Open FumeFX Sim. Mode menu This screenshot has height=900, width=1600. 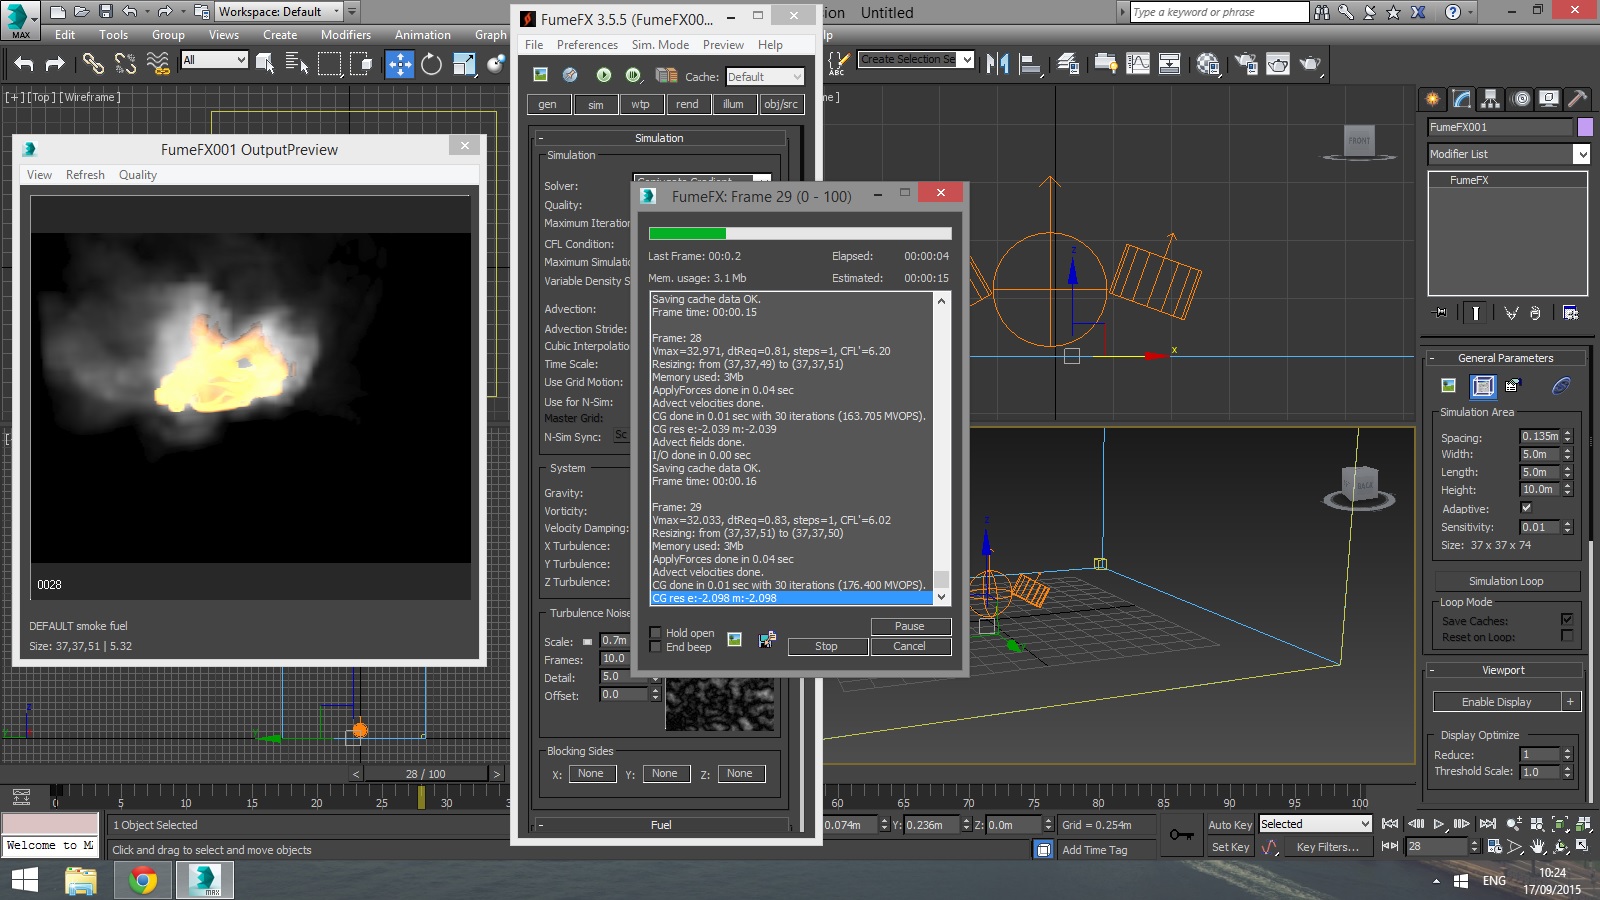coord(660,45)
